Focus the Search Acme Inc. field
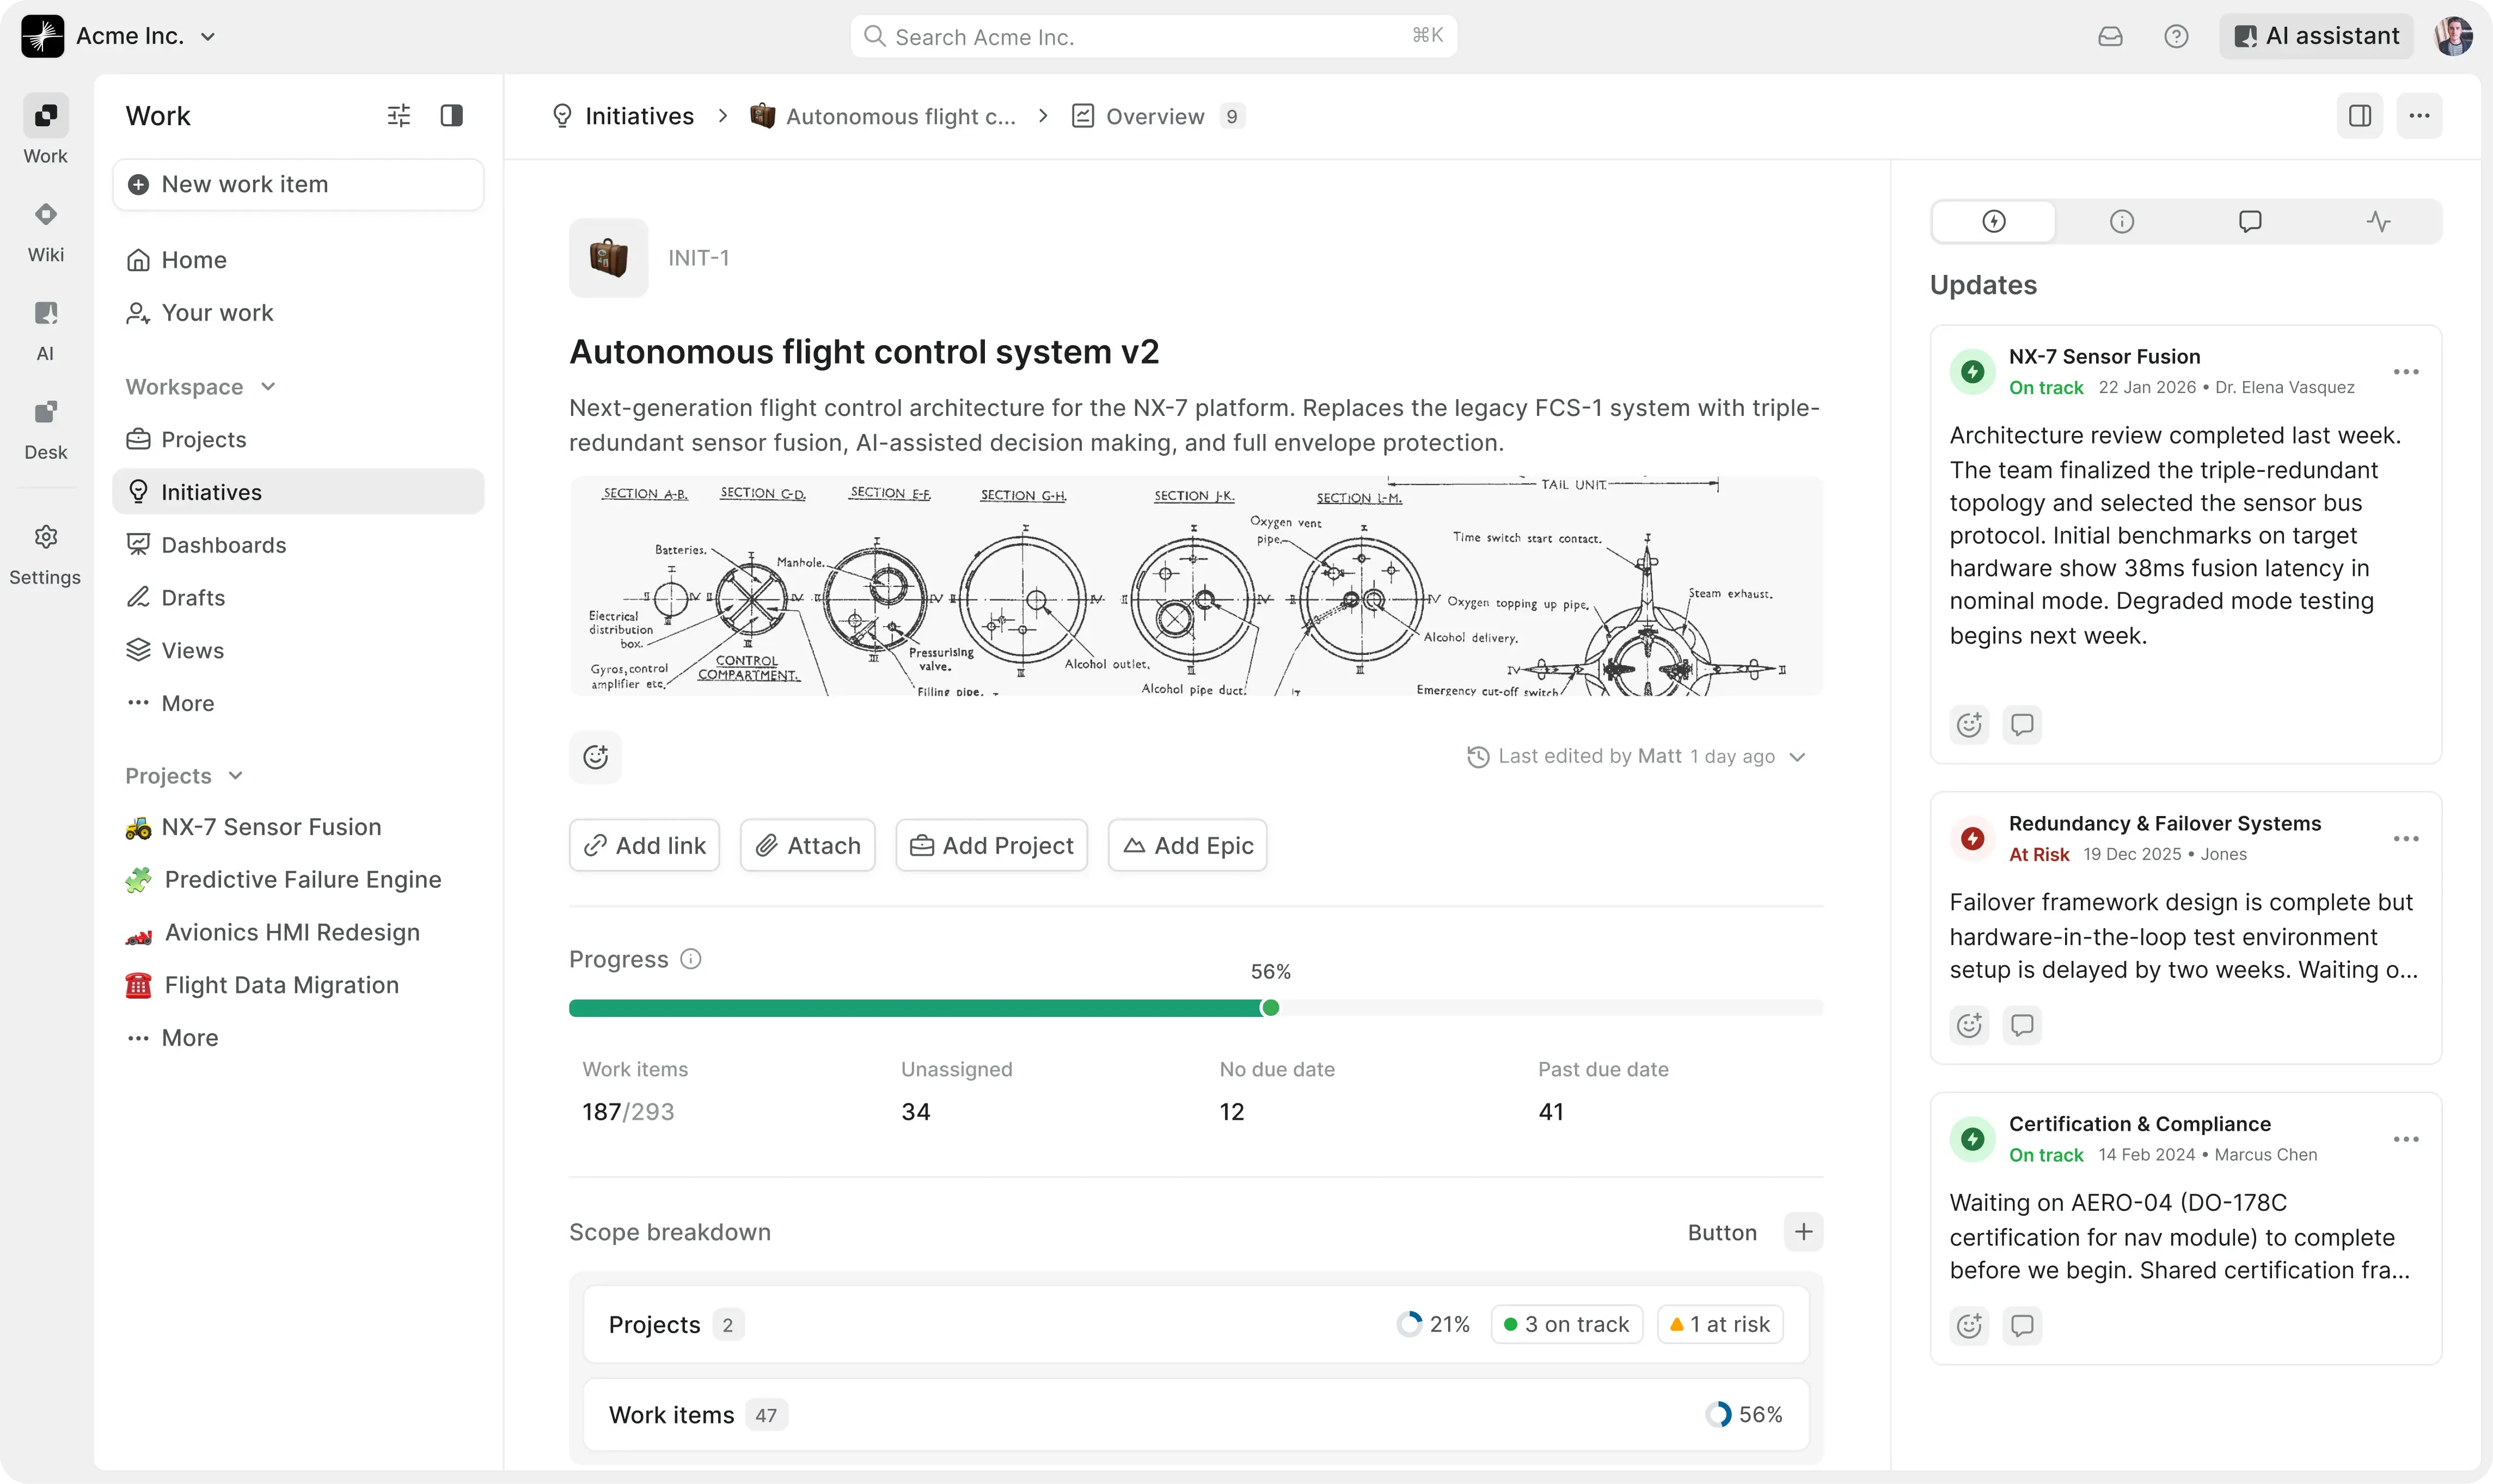 click(1154, 37)
